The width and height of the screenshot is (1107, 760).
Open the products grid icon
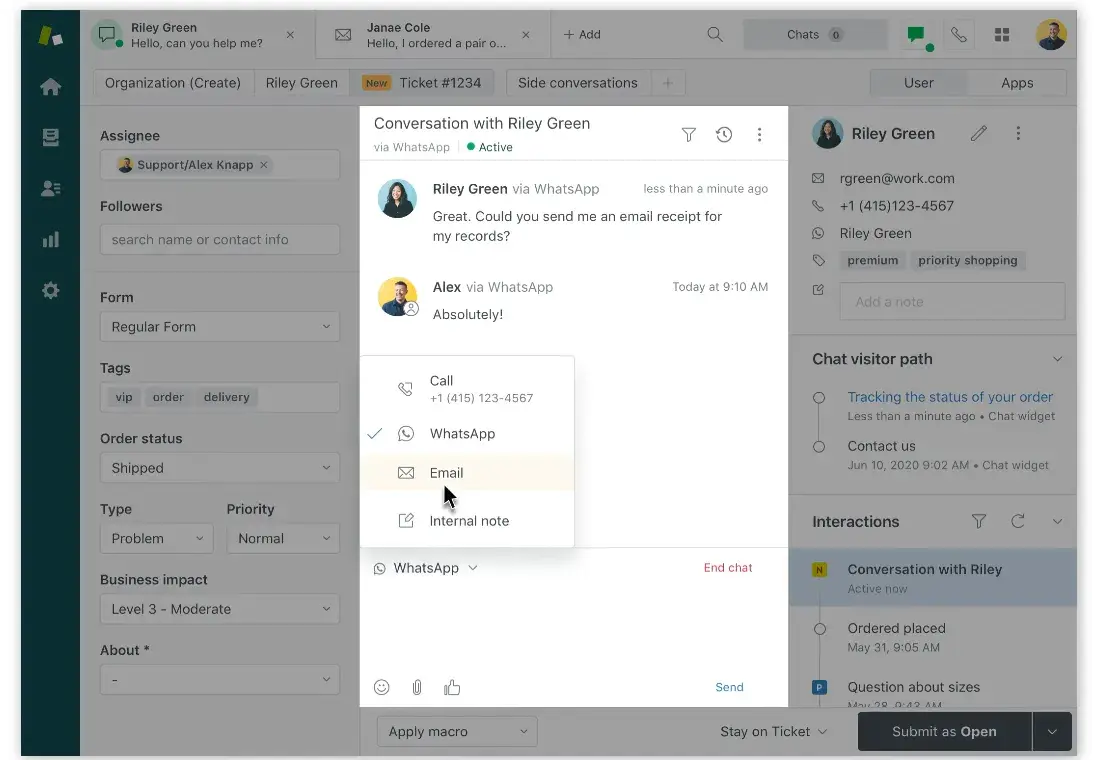point(1001,35)
